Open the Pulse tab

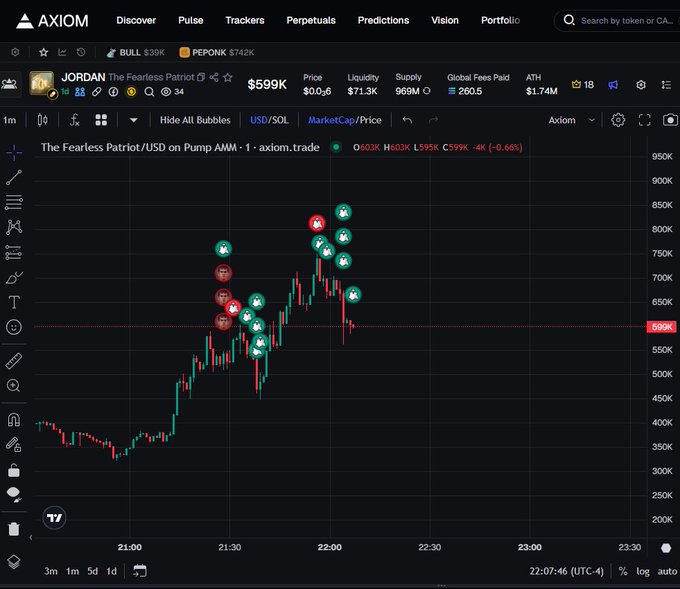pyautogui.click(x=190, y=20)
